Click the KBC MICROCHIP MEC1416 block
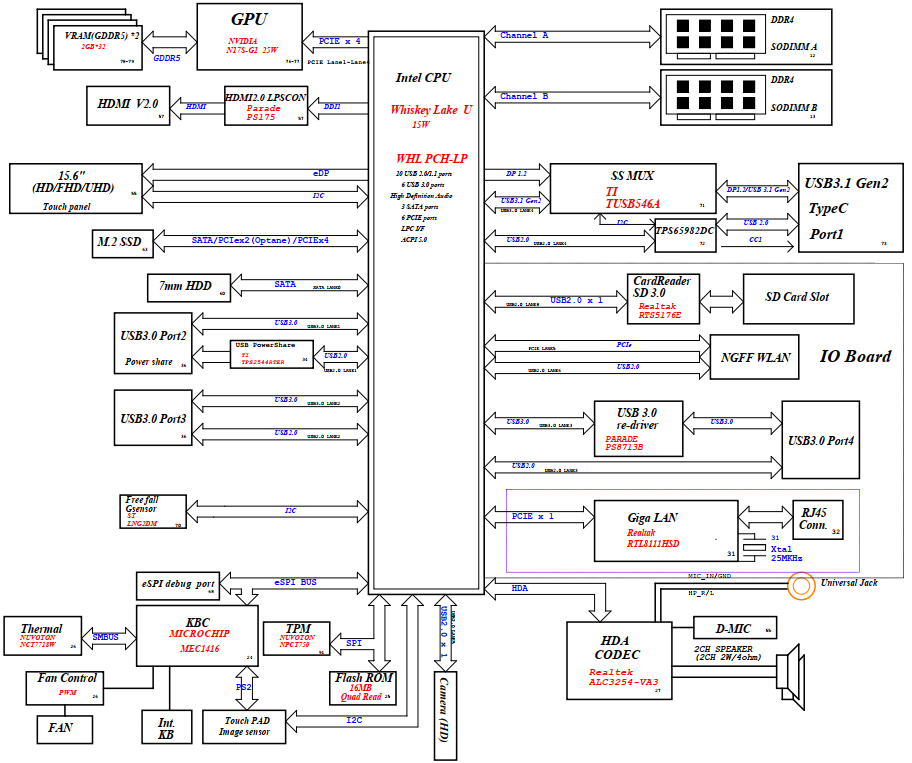Screen dimensions: 912x763 click(x=197, y=636)
